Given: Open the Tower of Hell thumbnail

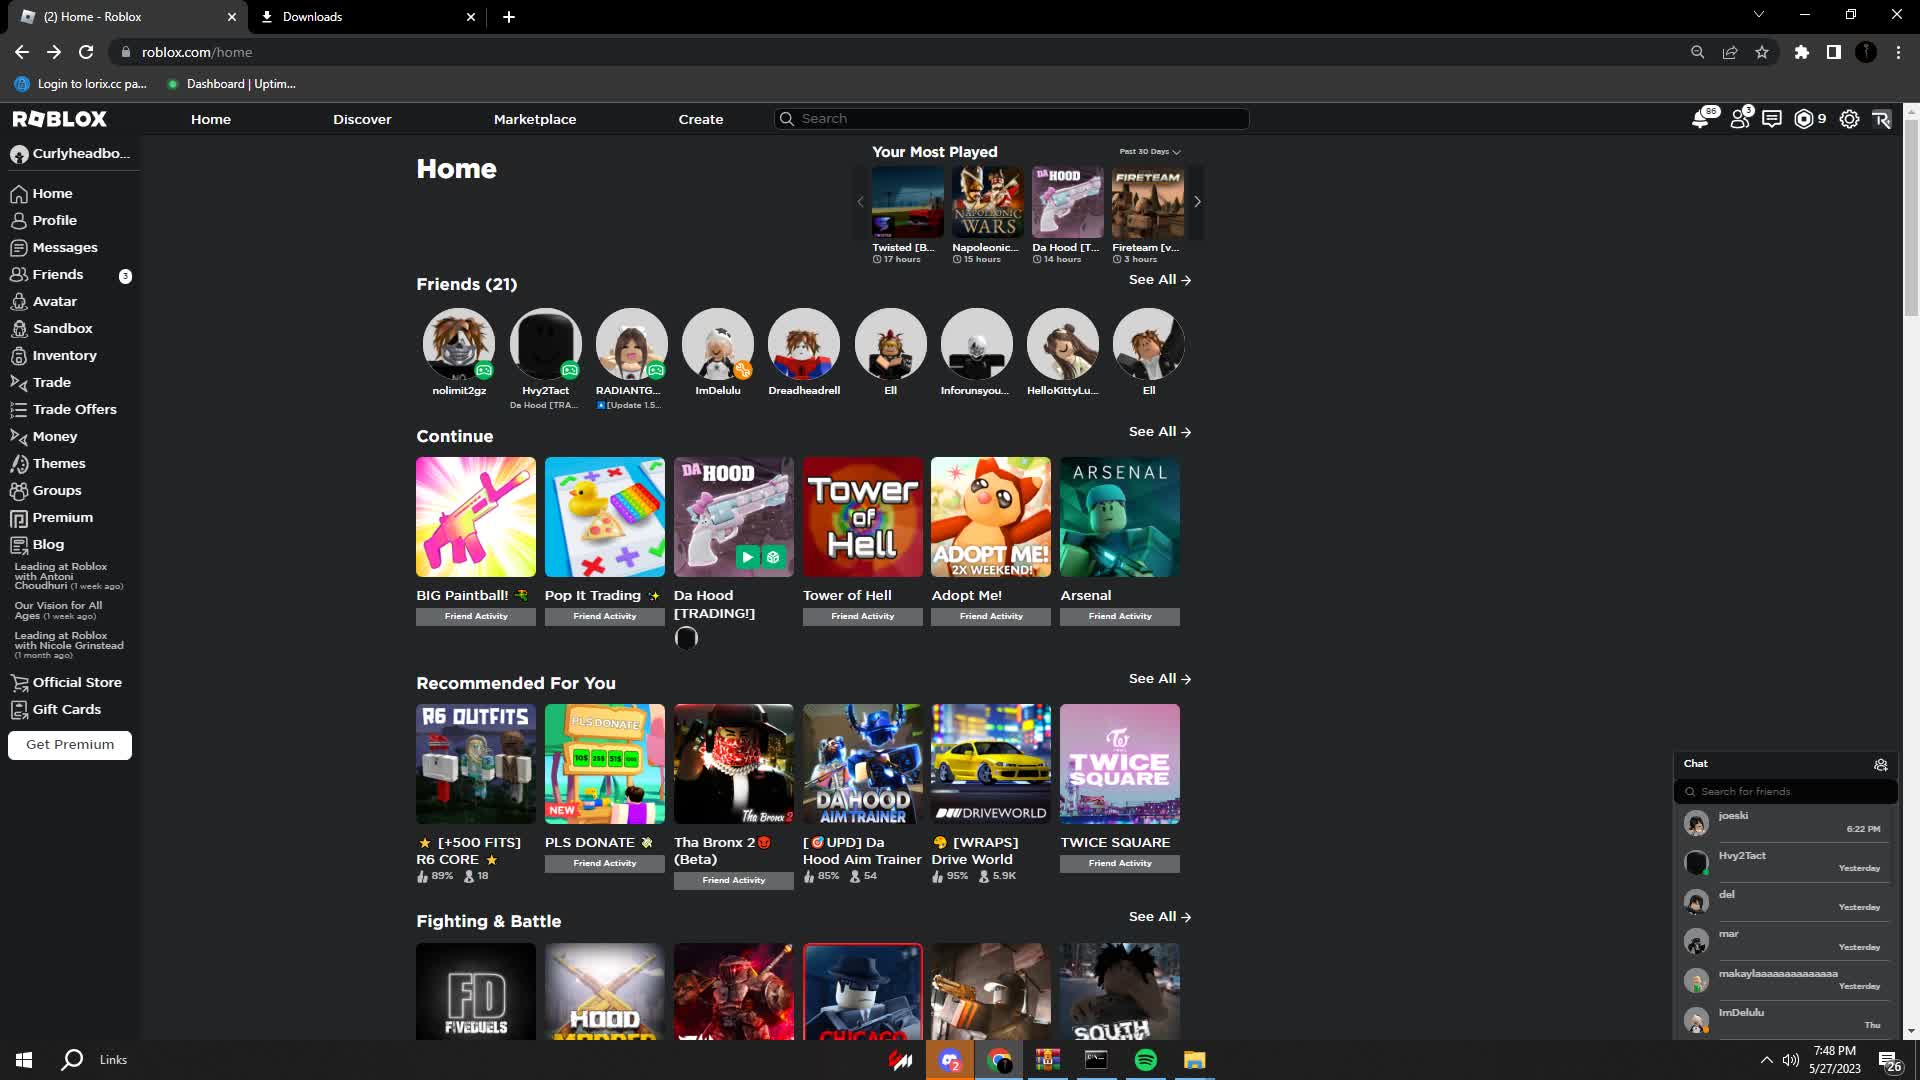Looking at the screenshot, I should coord(863,517).
